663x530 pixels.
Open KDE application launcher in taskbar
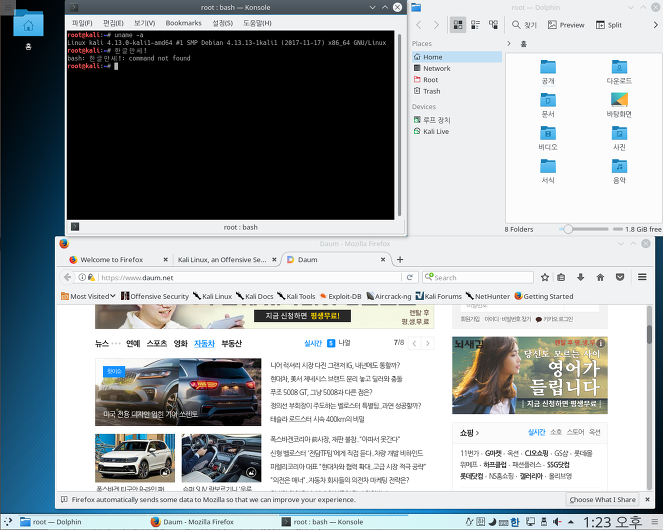point(8,522)
